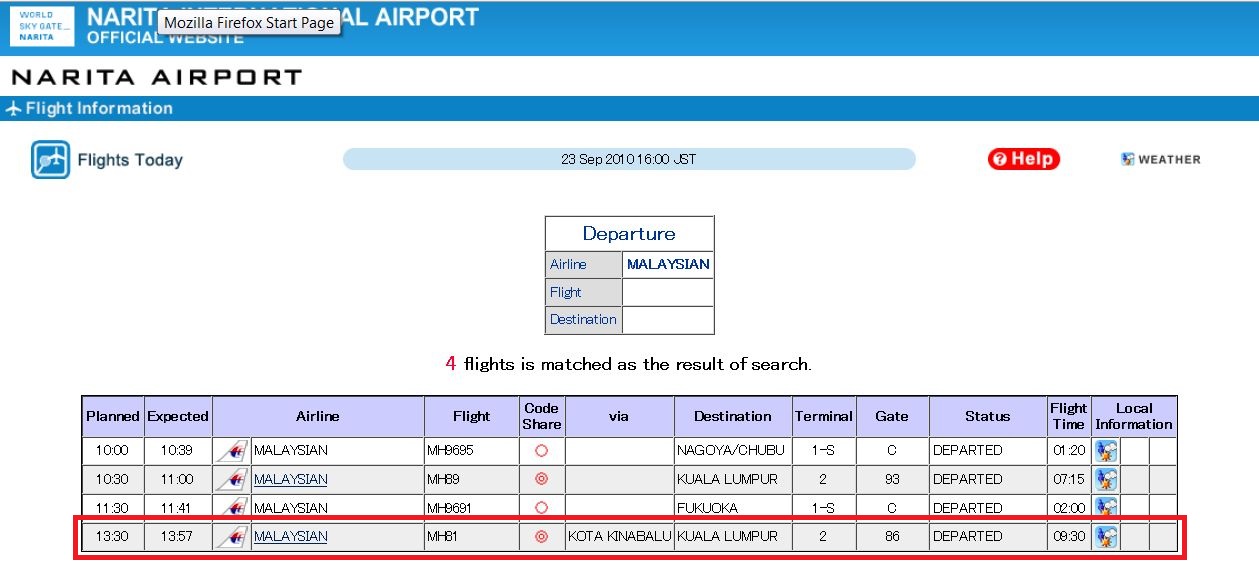Open the Weather link

click(x=1161, y=159)
